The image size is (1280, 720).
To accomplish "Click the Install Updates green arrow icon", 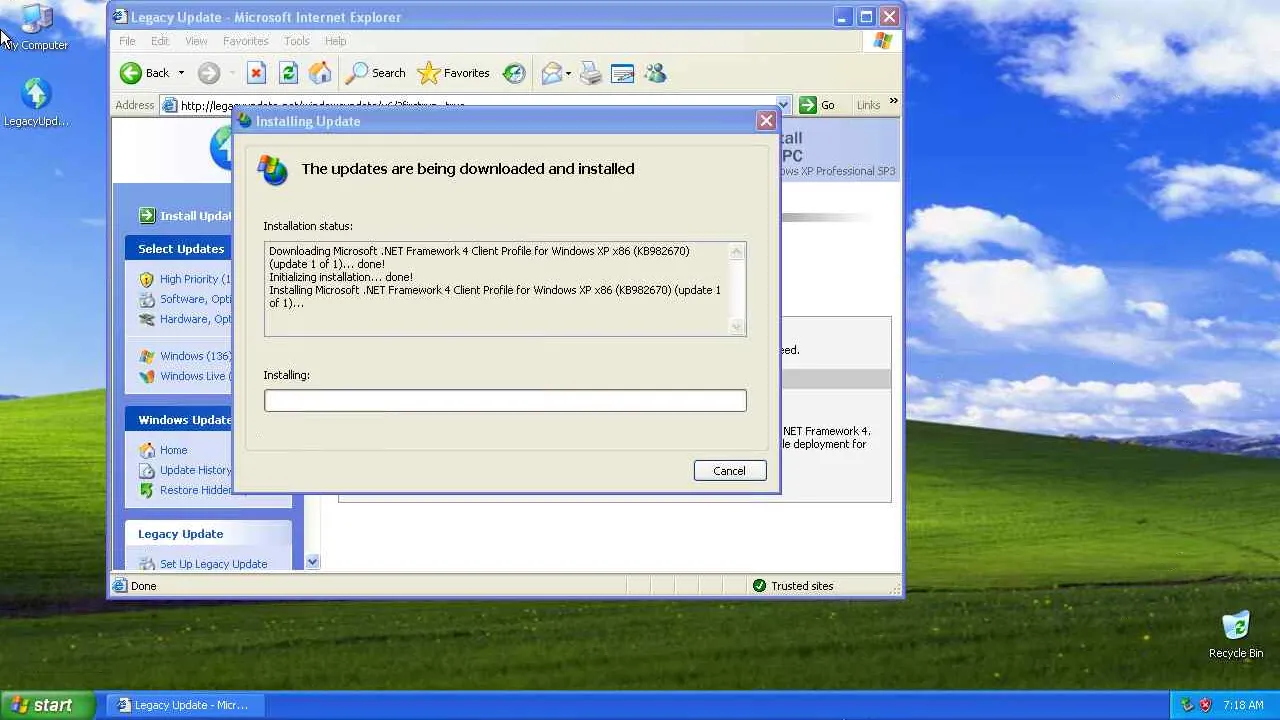I will point(147,215).
